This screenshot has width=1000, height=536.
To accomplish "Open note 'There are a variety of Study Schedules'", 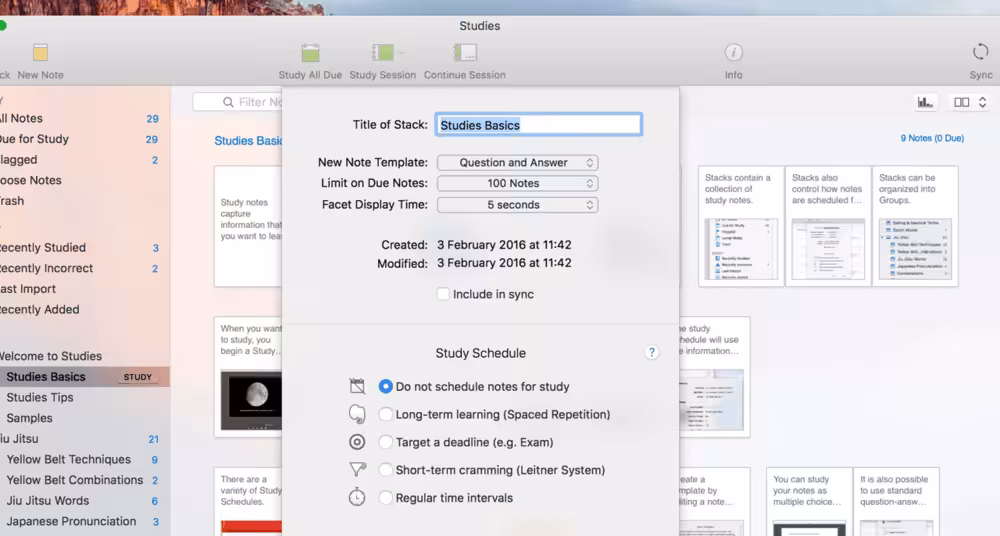I will tap(249, 502).
